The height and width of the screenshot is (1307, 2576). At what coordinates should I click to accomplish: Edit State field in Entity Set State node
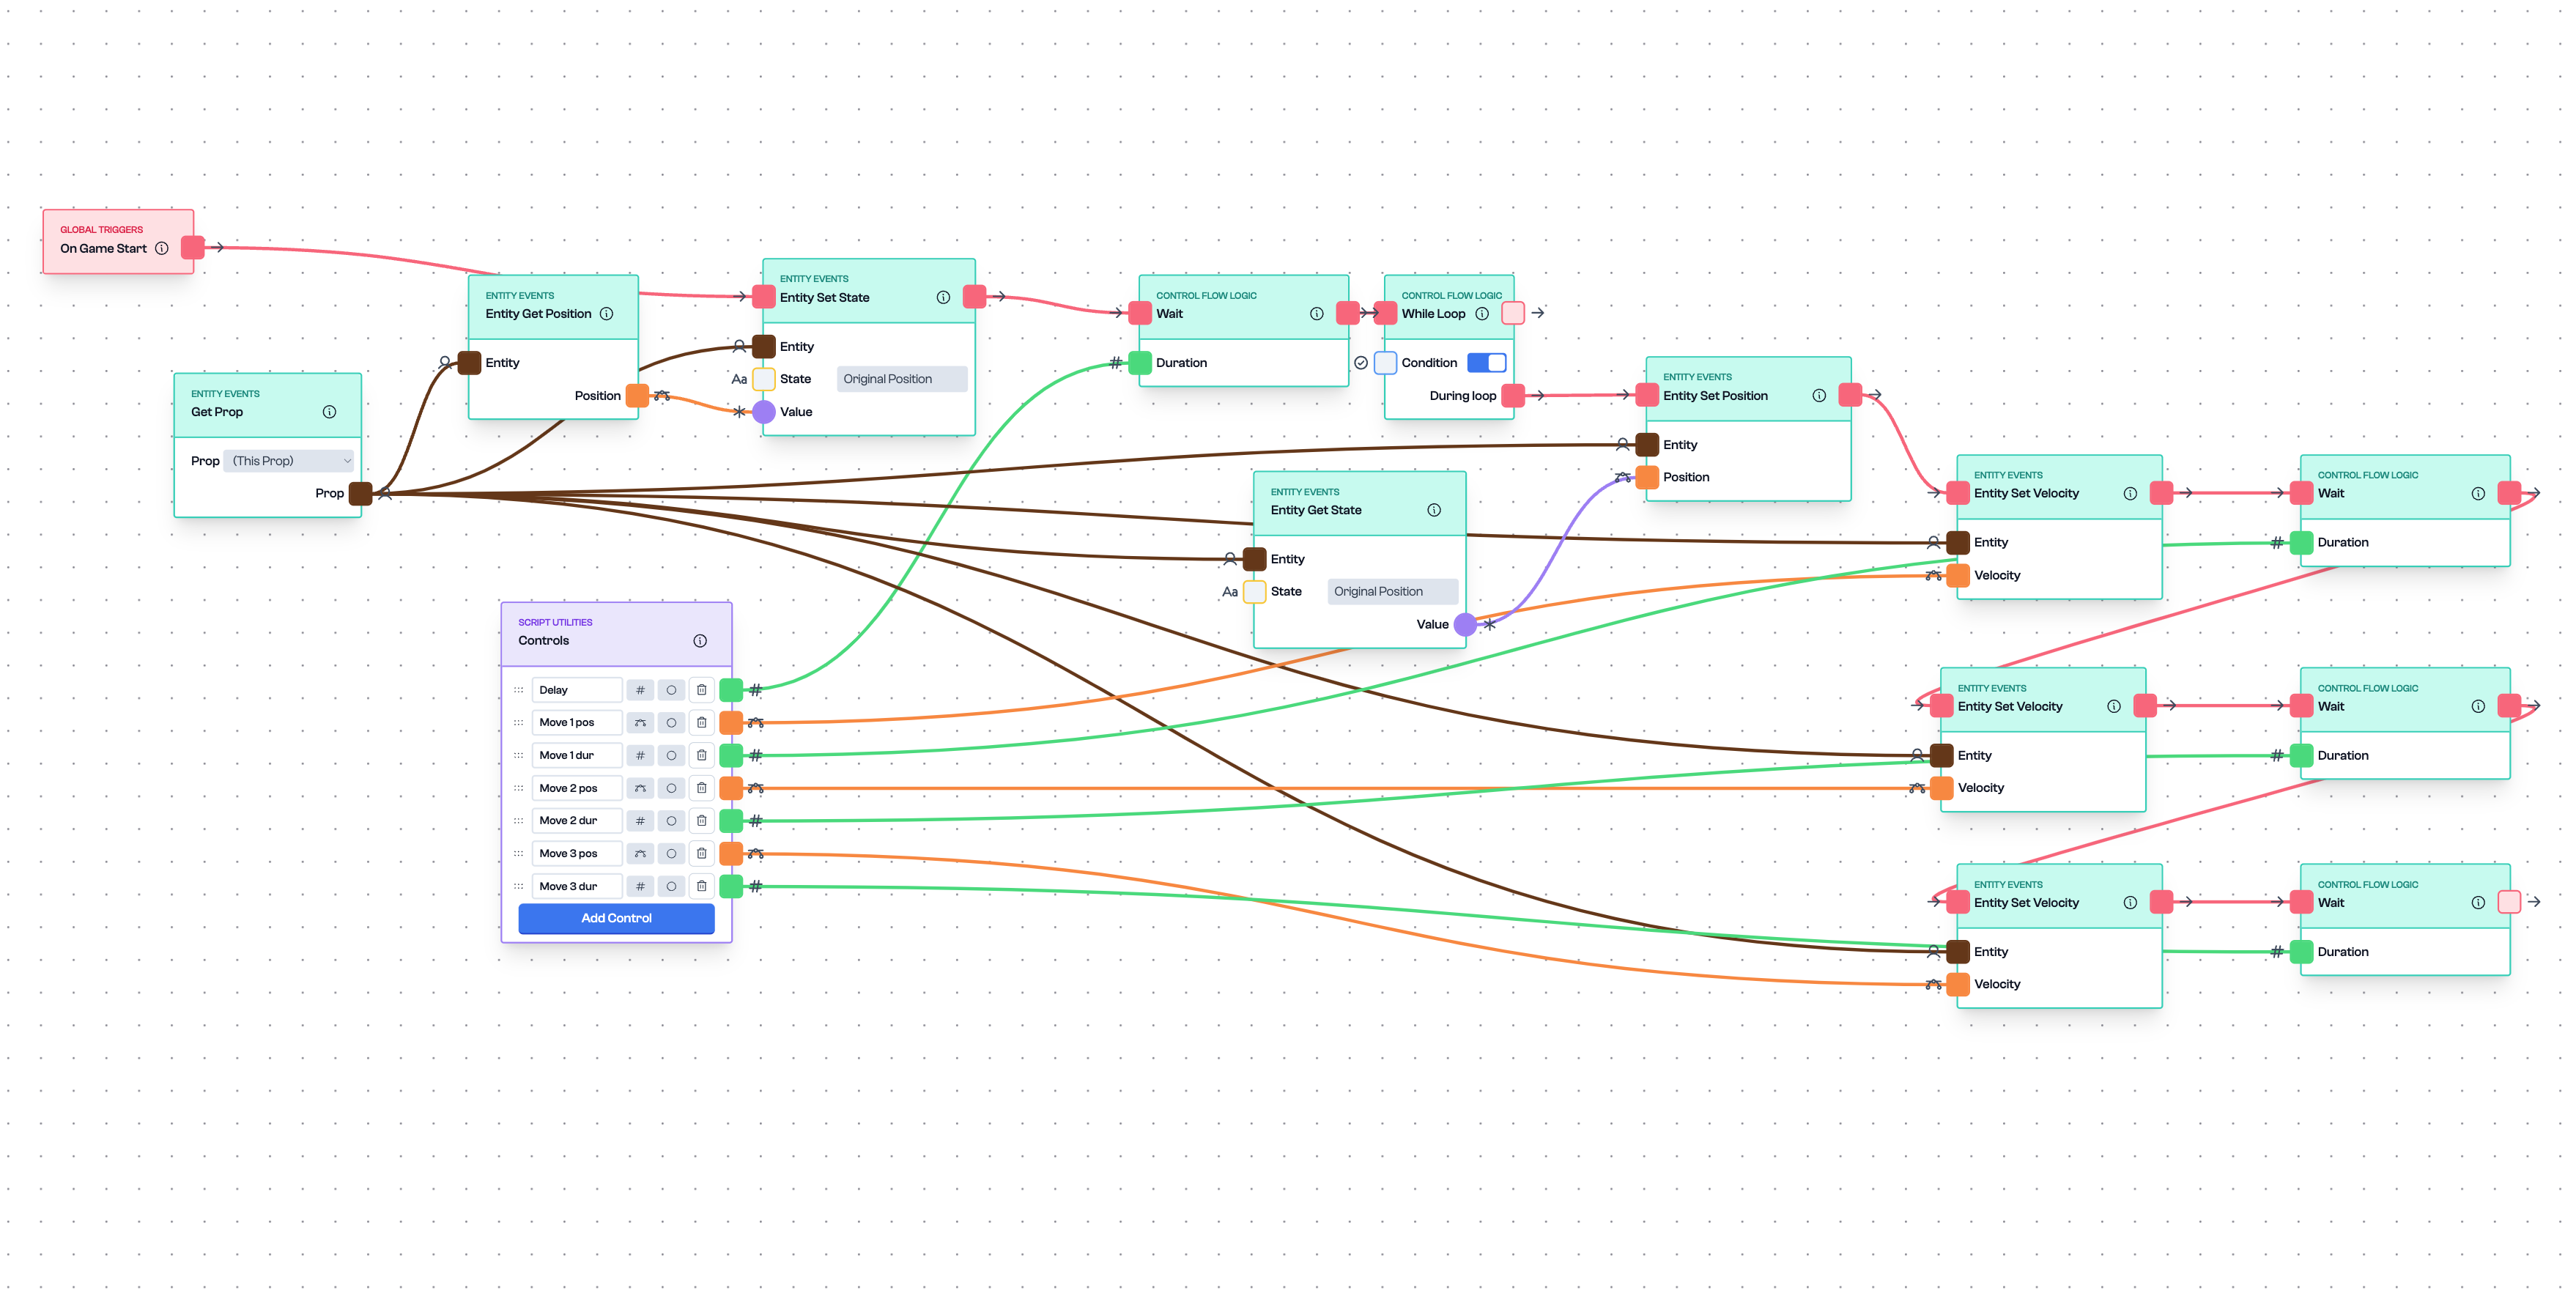click(902, 379)
